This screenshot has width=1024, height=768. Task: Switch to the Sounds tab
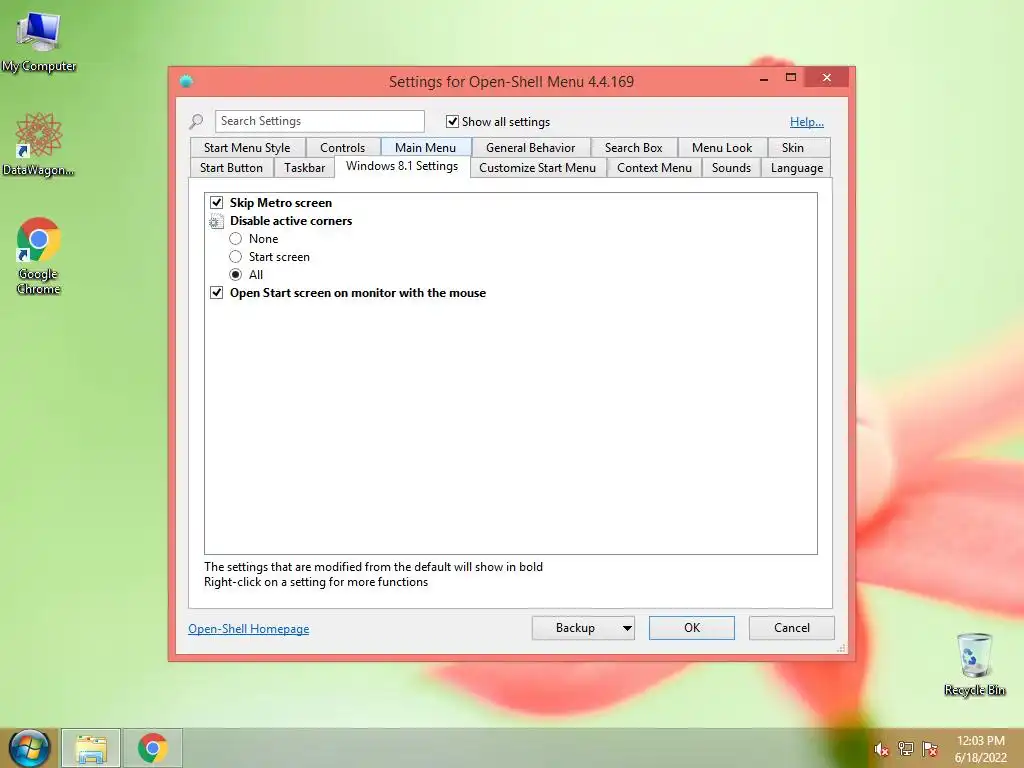pyautogui.click(x=731, y=168)
